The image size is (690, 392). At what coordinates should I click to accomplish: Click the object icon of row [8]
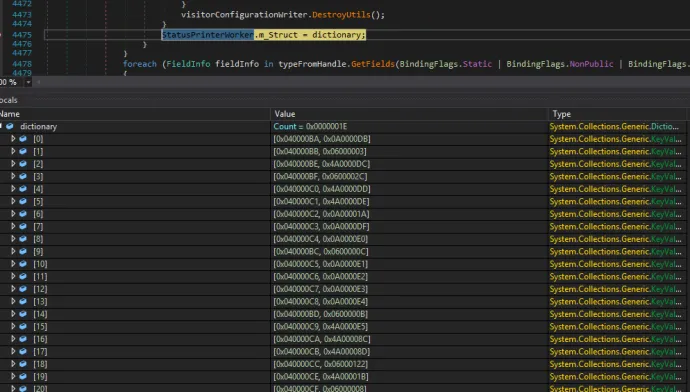[23, 239]
